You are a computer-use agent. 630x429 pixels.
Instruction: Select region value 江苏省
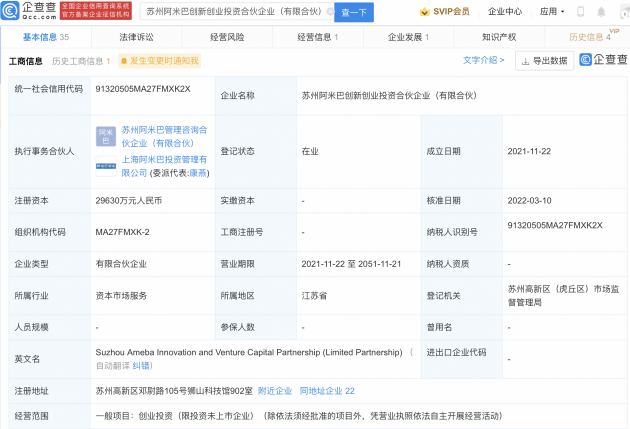(314, 296)
